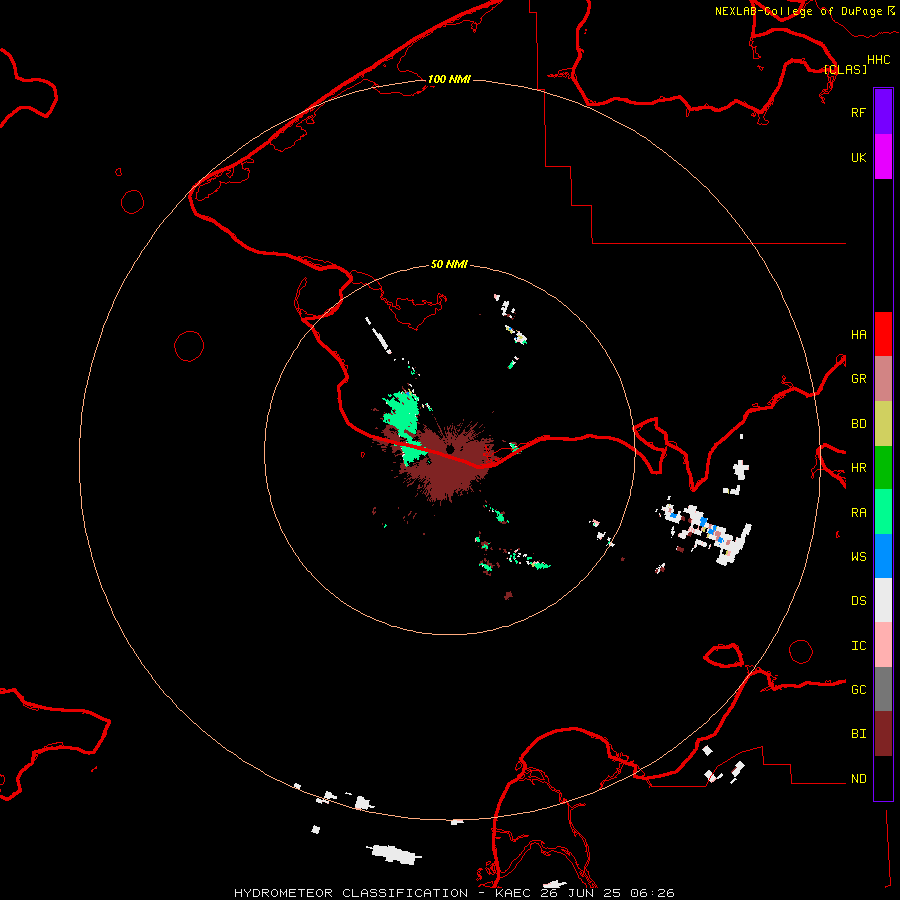Viewport: 900px width, 900px height.
Task: Pick the DS white legend swatch
Action: click(883, 600)
